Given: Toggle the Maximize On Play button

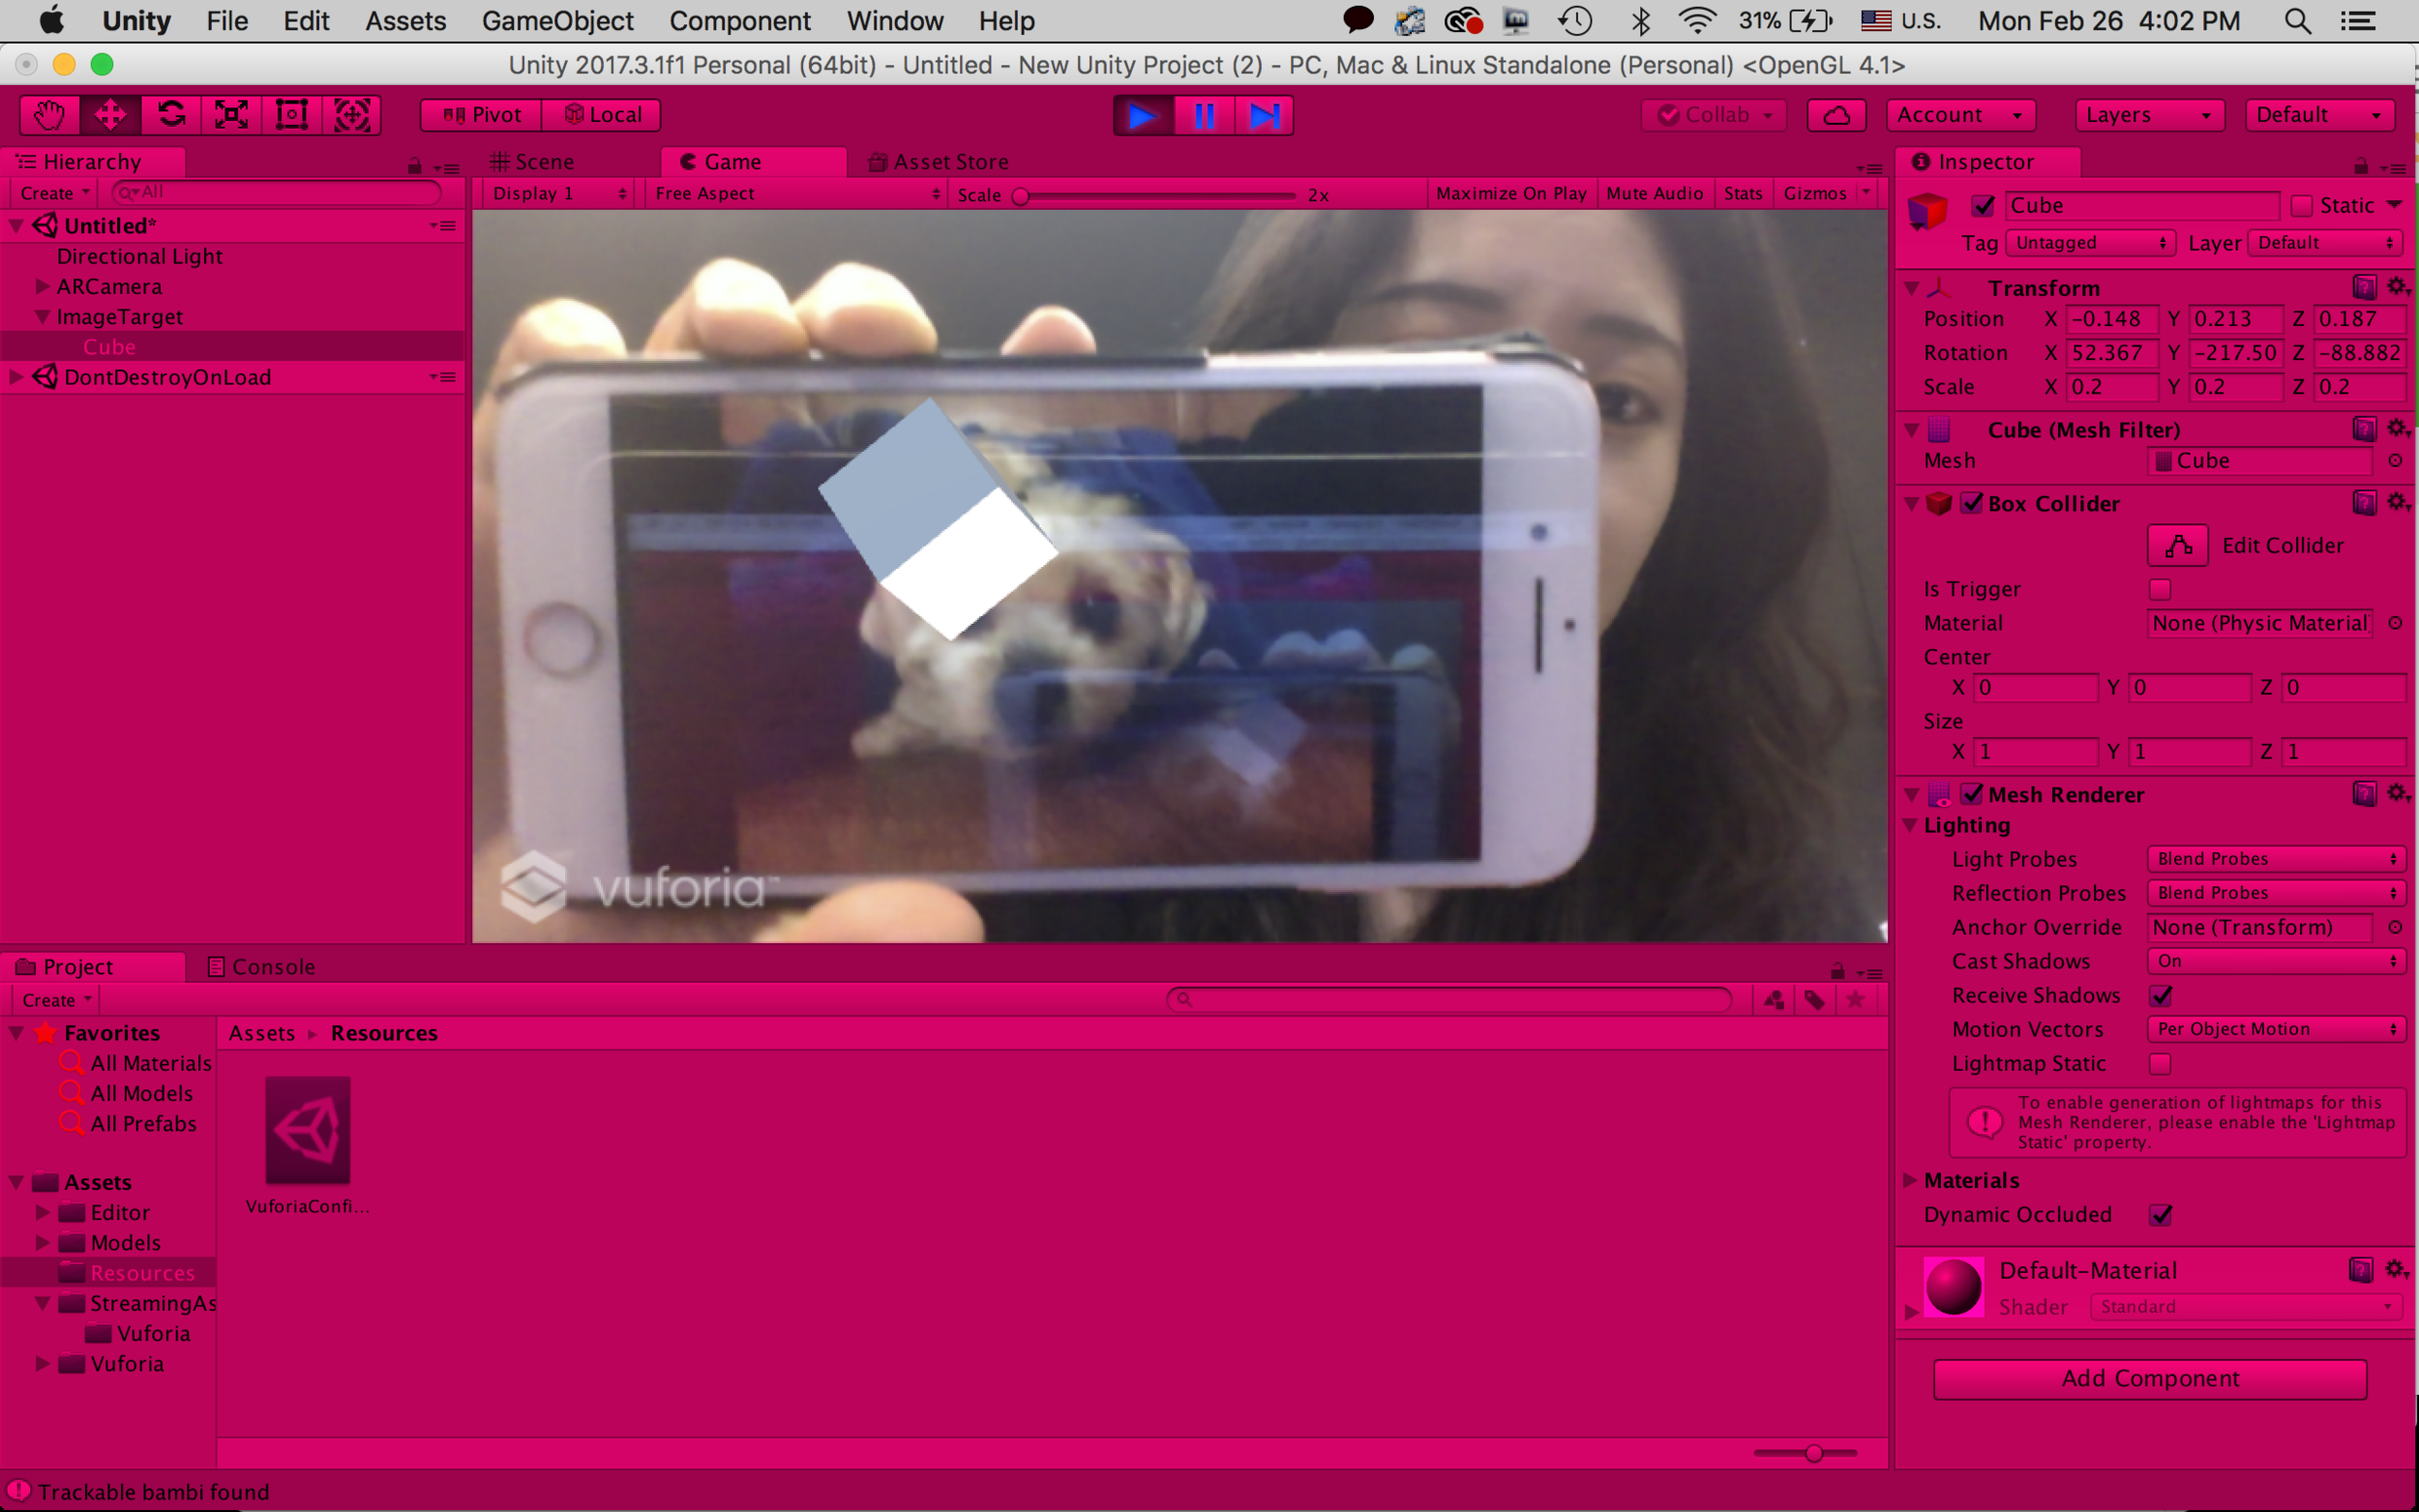Looking at the screenshot, I should tap(1510, 194).
